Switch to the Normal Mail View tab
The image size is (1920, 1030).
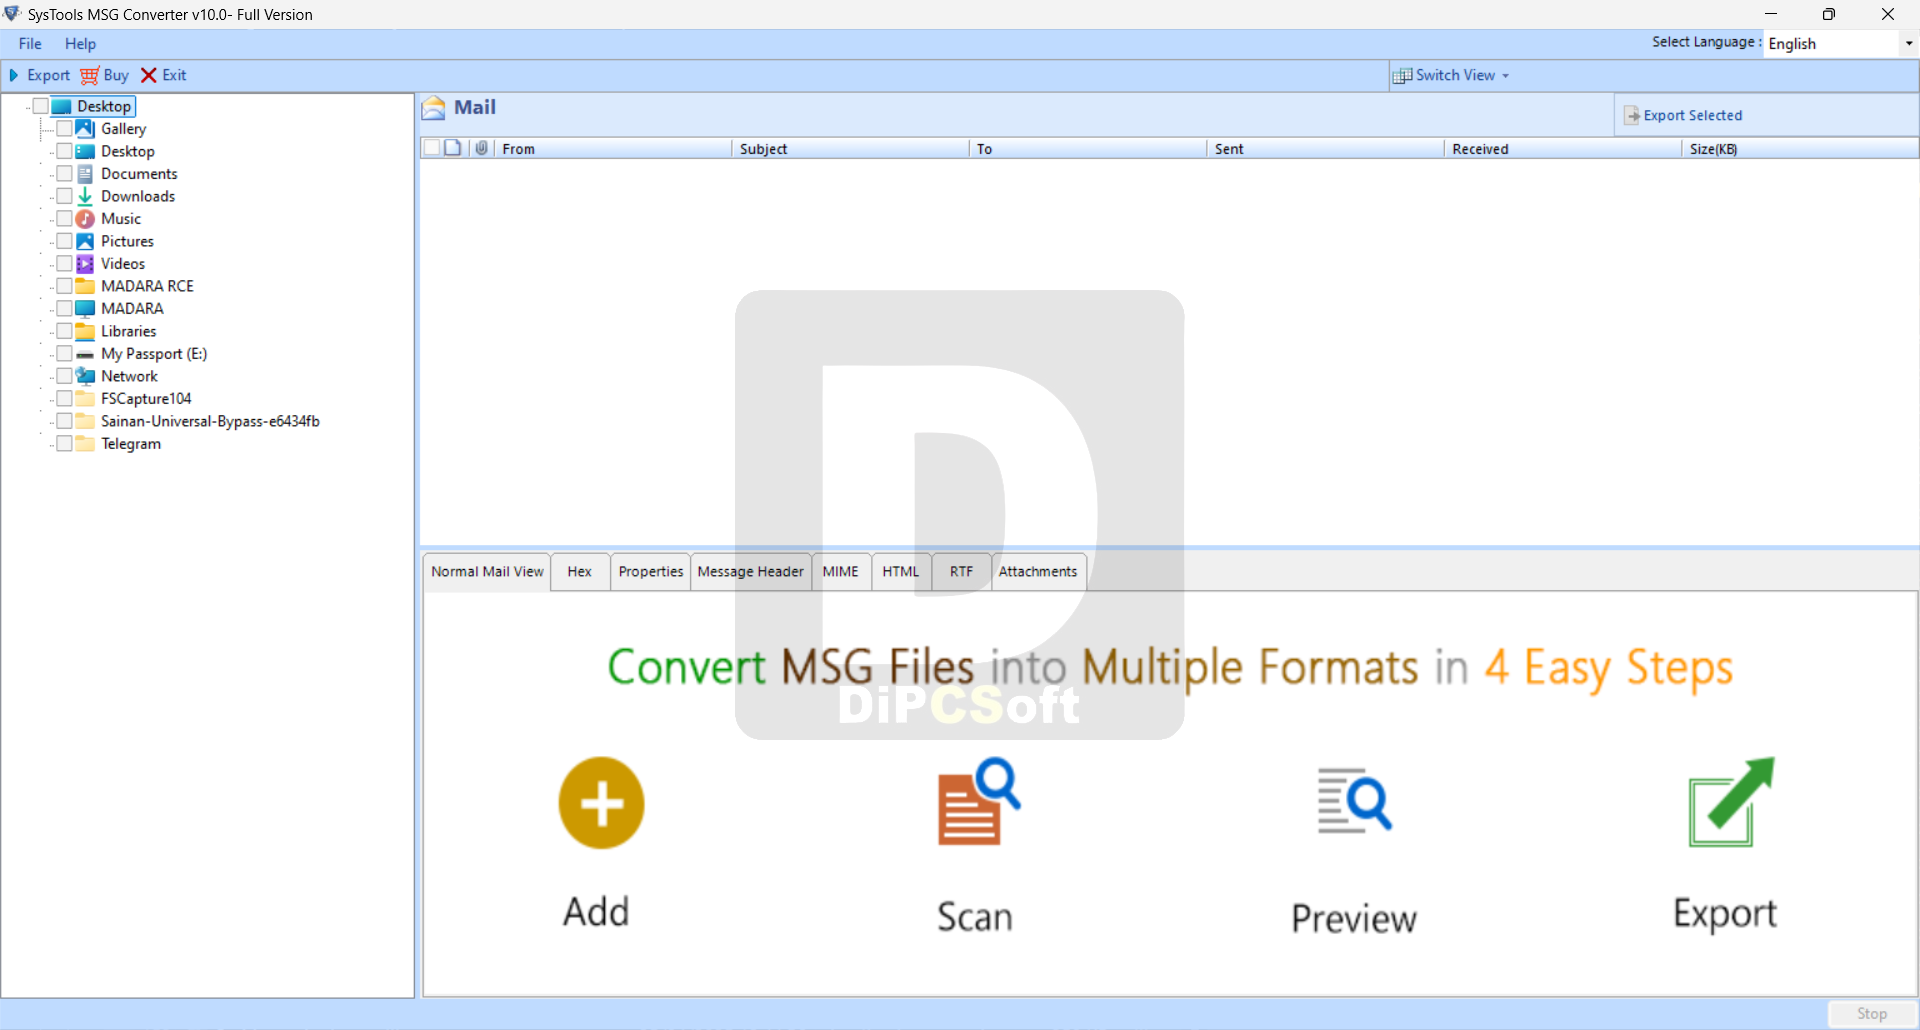tap(487, 572)
